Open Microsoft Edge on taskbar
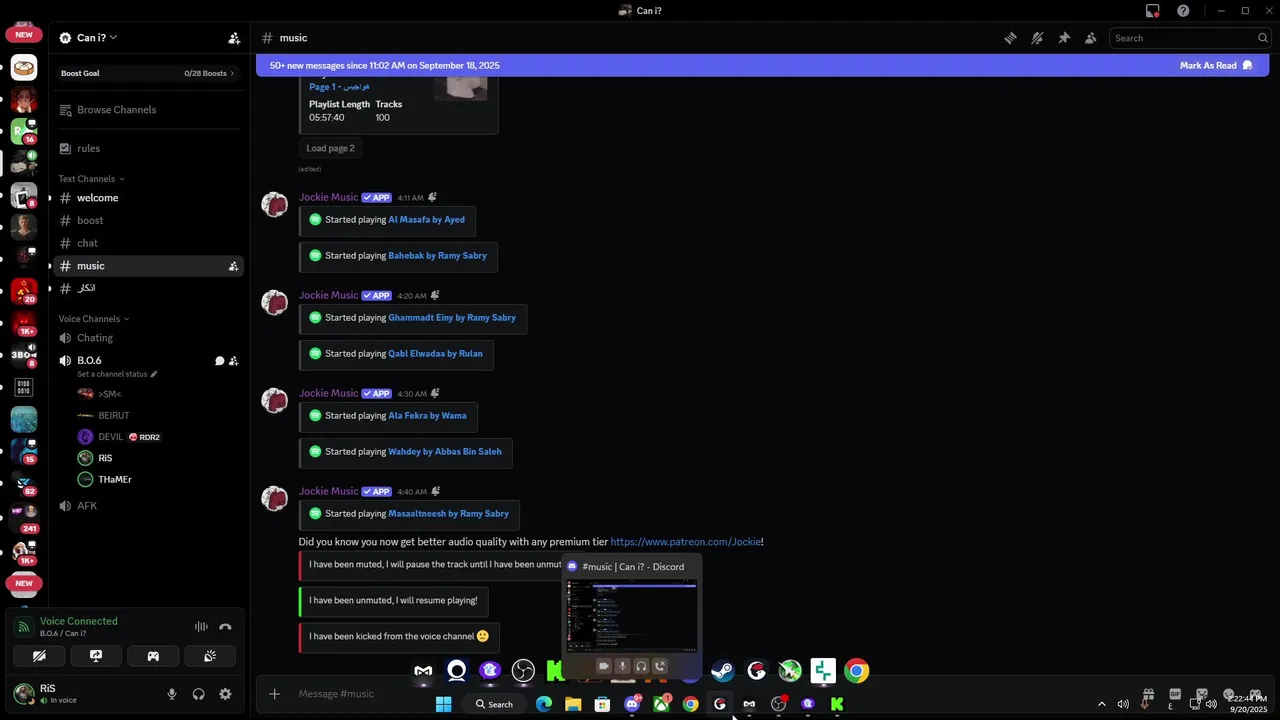Viewport: 1280px width, 720px height. pyautogui.click(x=544, y=704)
